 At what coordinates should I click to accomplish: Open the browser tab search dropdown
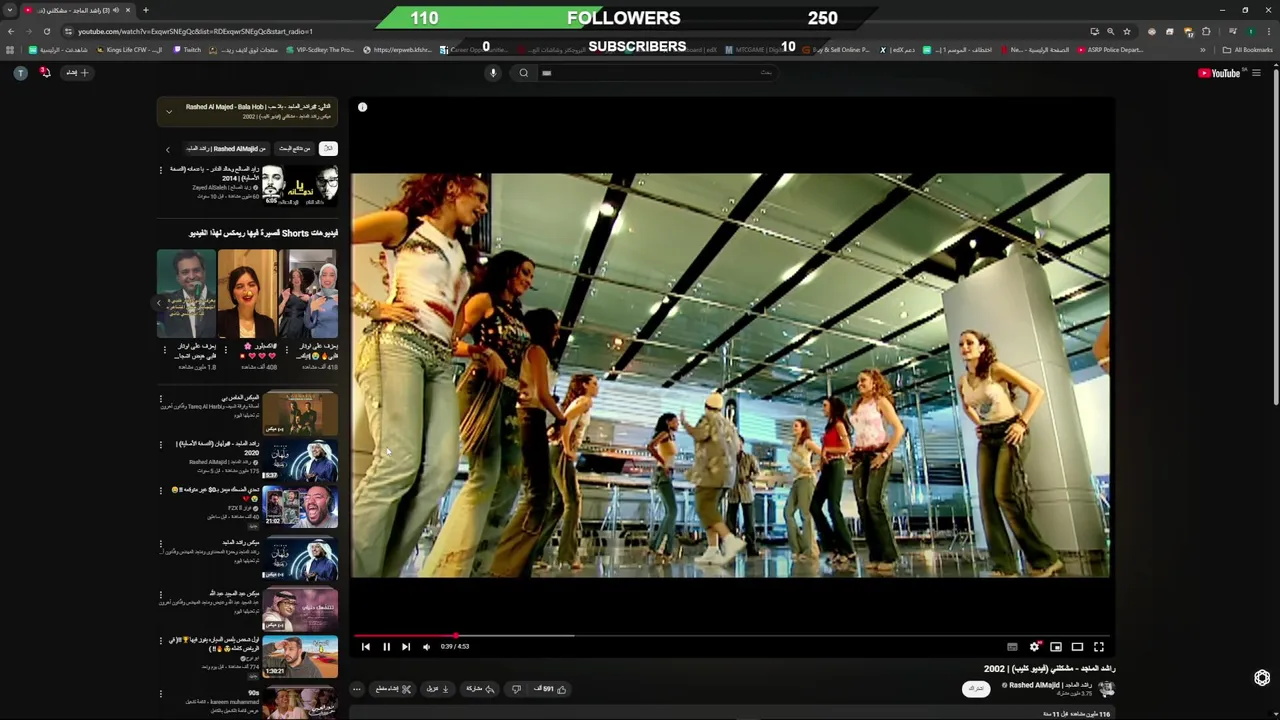click(10, 10)
